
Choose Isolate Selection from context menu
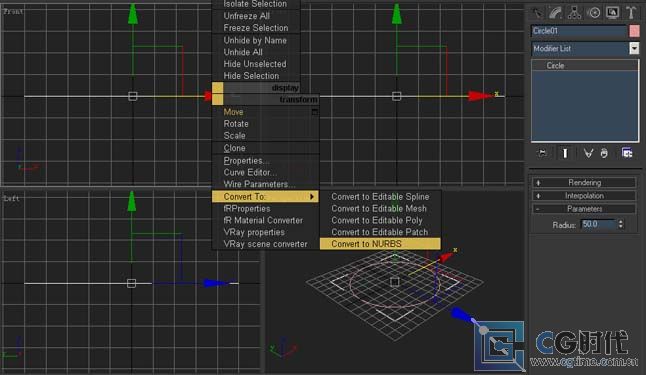click(x=255, y=4)
